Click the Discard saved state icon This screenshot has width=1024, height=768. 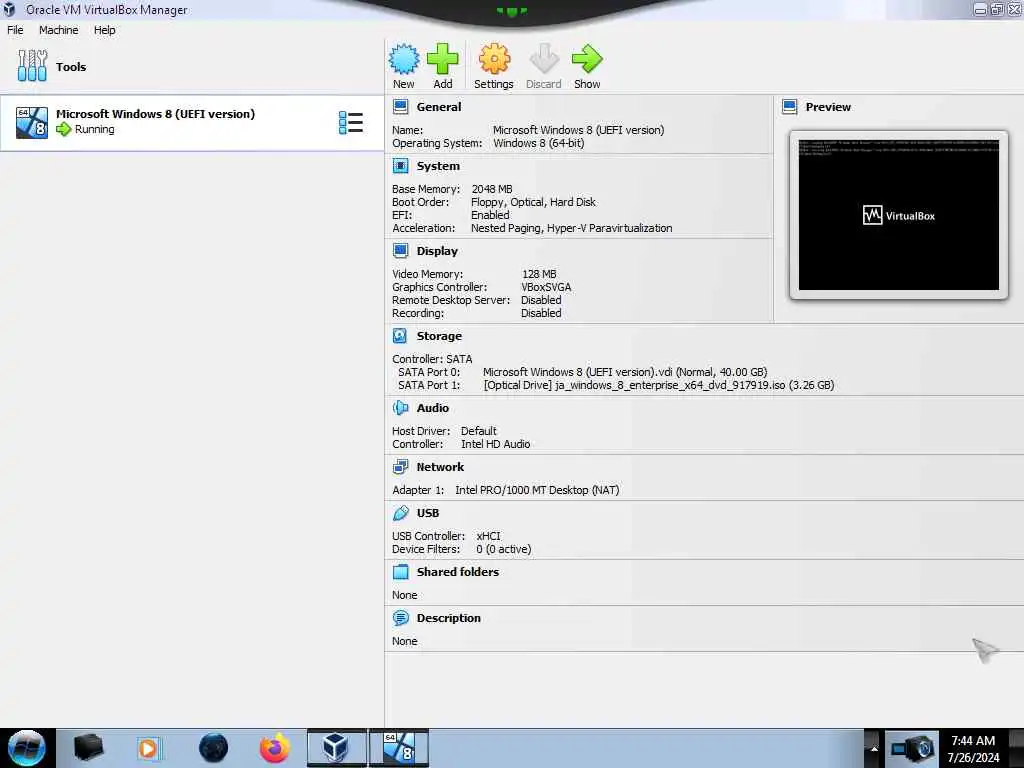pos(544,59)
